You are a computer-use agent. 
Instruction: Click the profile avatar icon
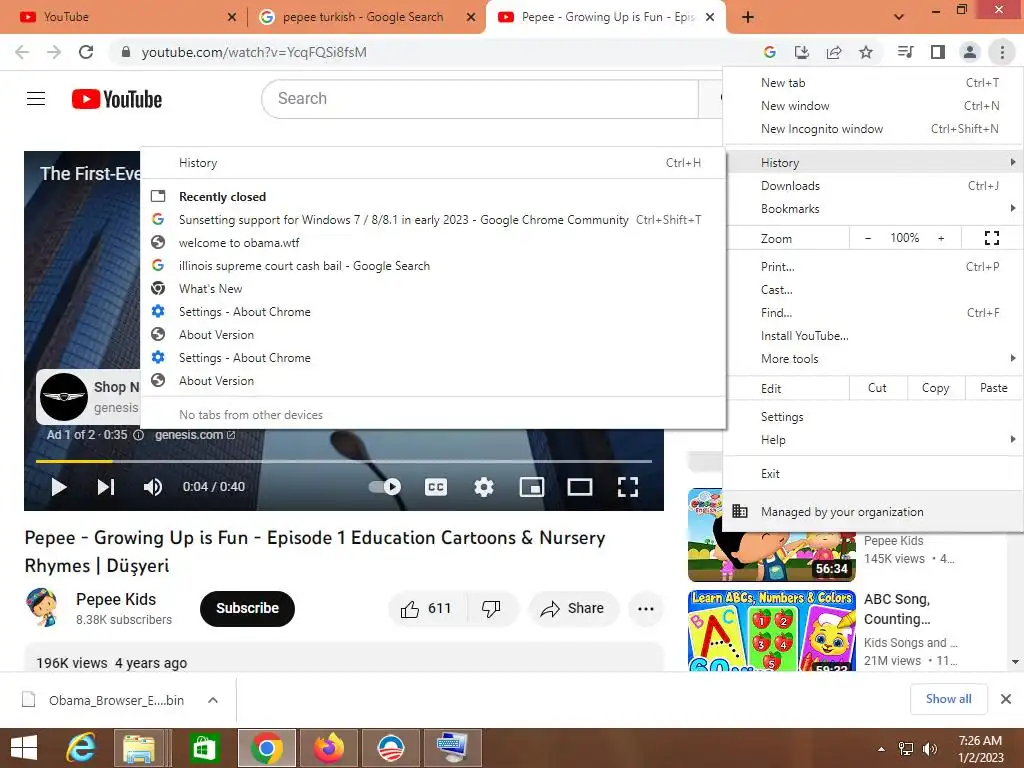[970, 52]
